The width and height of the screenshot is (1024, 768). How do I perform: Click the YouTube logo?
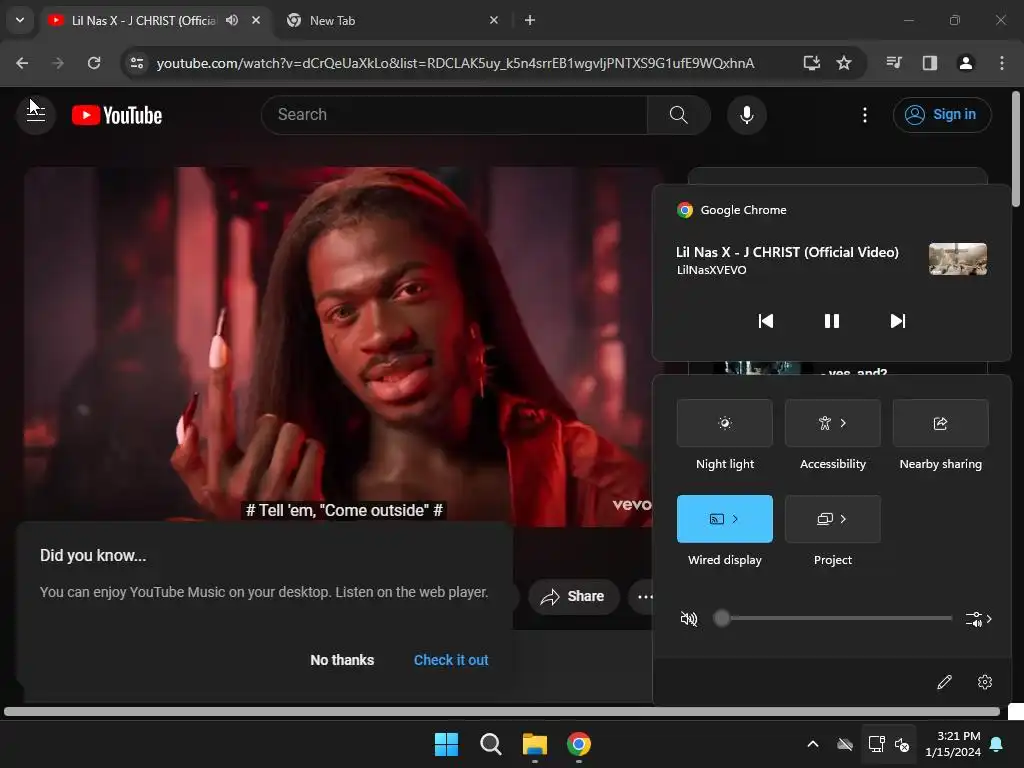tap(117, 116)
